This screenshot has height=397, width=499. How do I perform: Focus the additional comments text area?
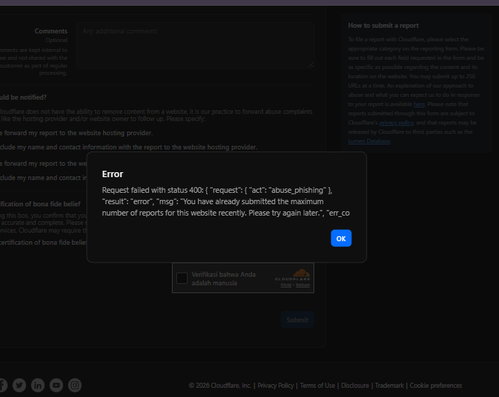pos(195,45)
